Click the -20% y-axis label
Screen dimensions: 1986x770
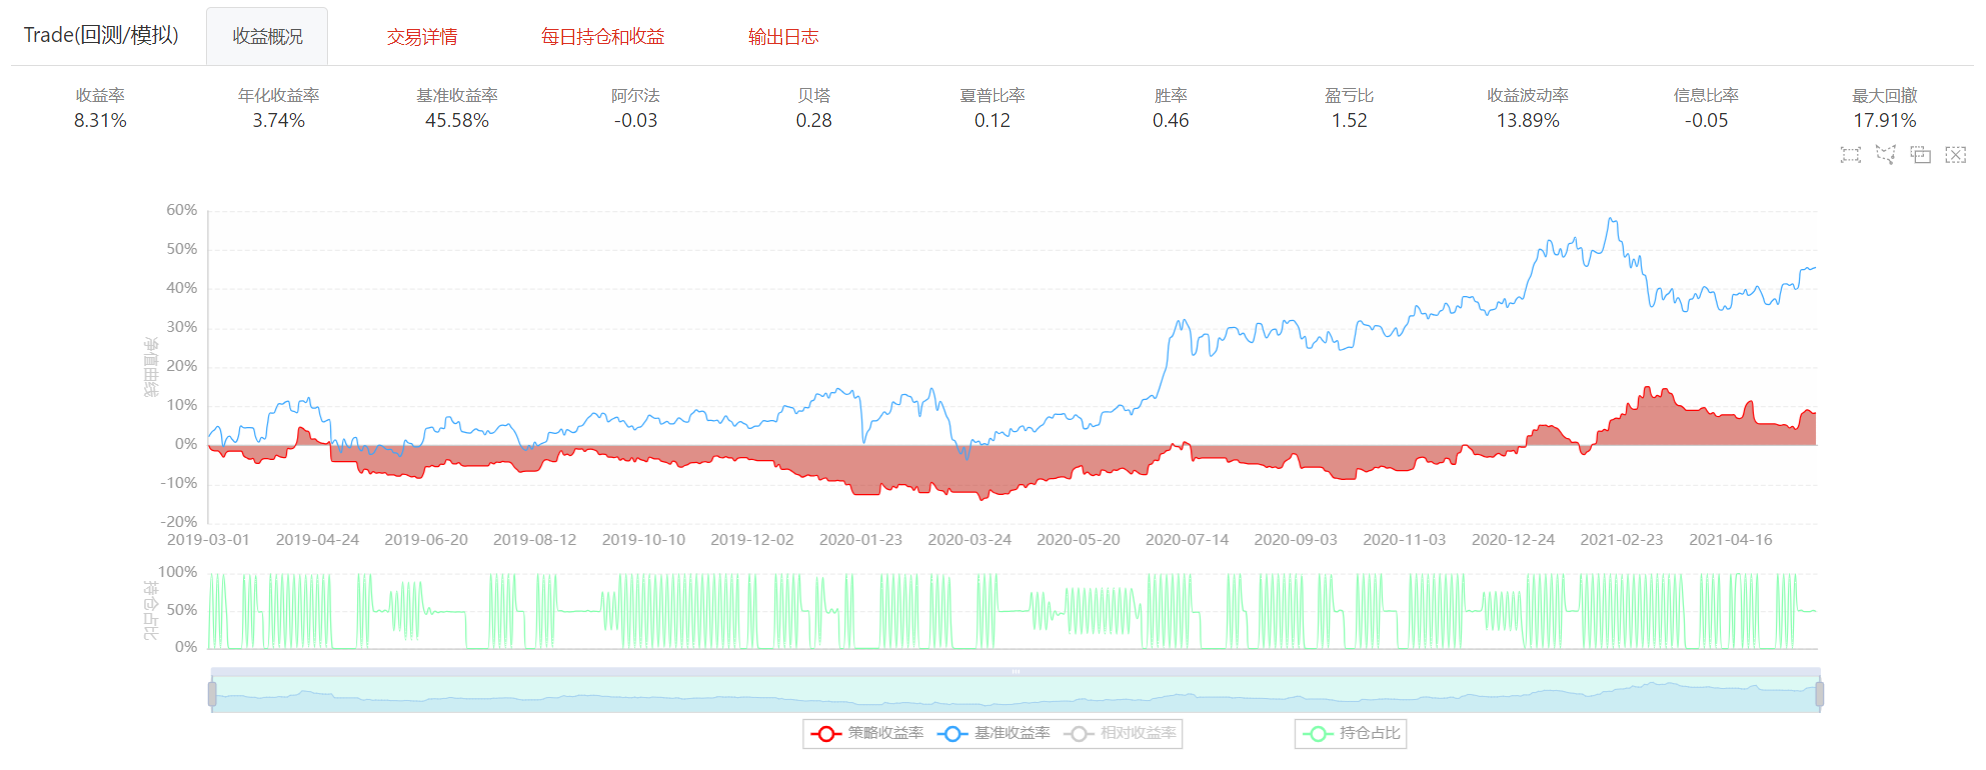click(179, 522)
